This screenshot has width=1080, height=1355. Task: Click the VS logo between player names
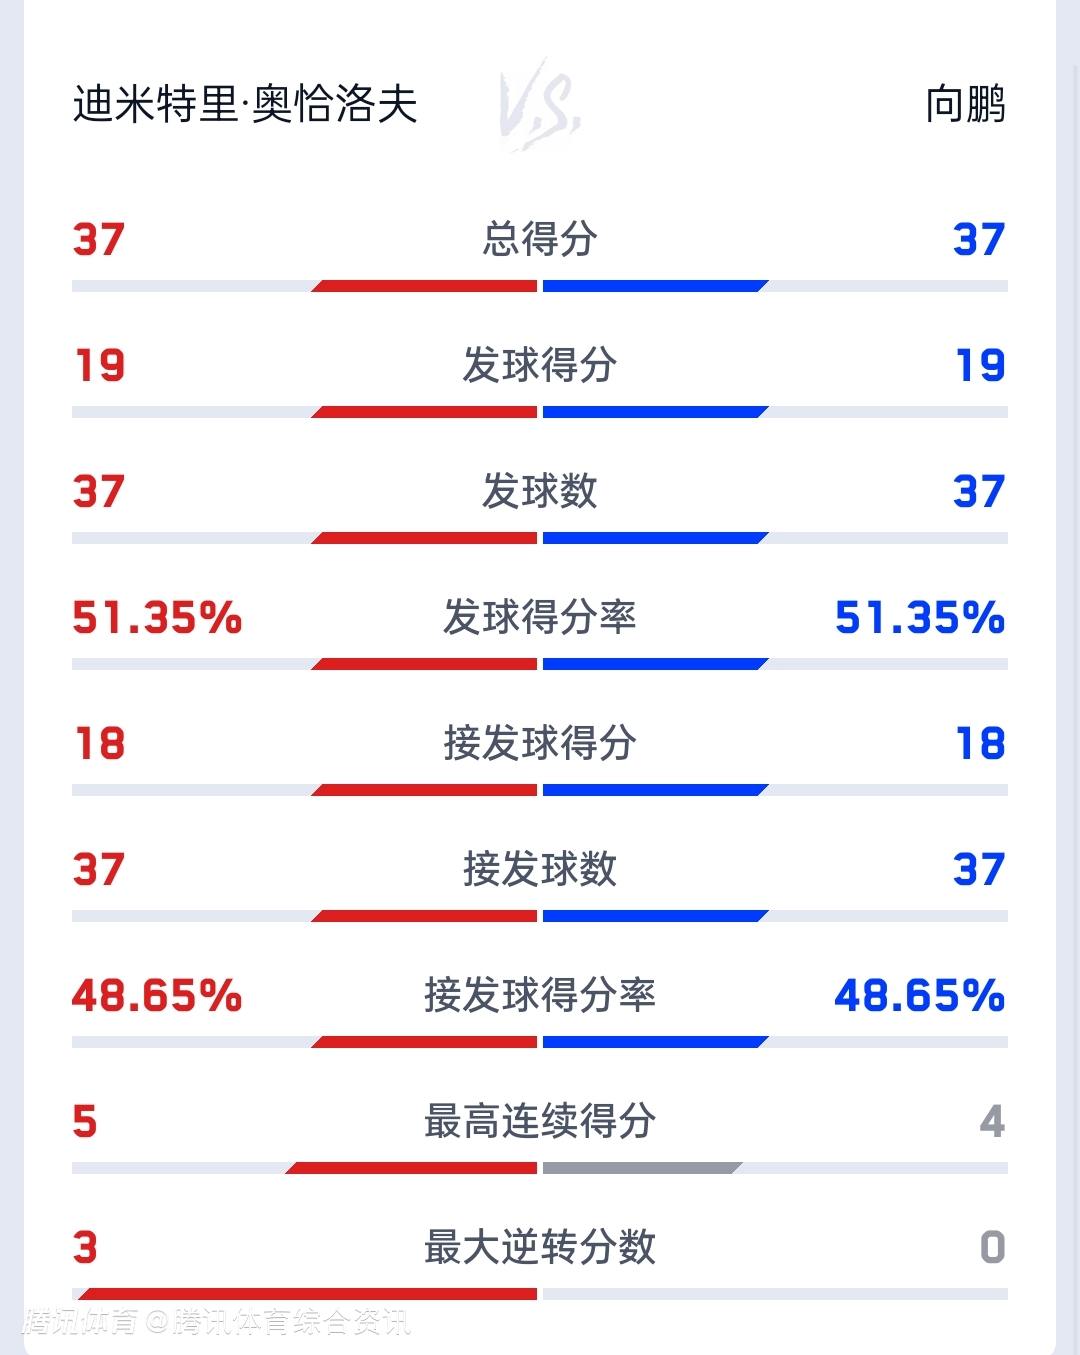click(540, 105)
